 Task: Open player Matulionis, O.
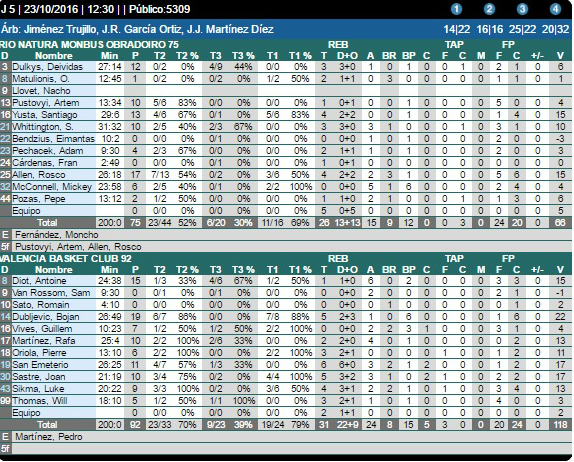tap(41, 79)
